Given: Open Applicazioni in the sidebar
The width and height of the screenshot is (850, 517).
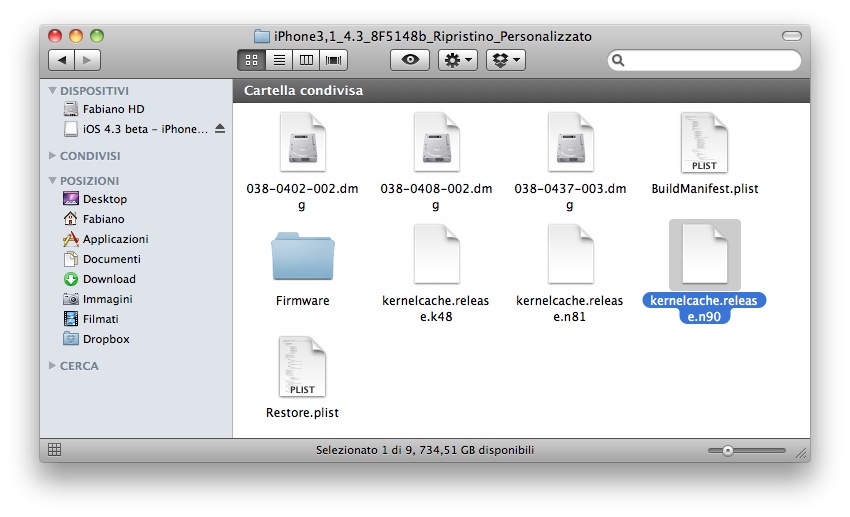Looking at the screenshot, I should (x=115, y=239).
